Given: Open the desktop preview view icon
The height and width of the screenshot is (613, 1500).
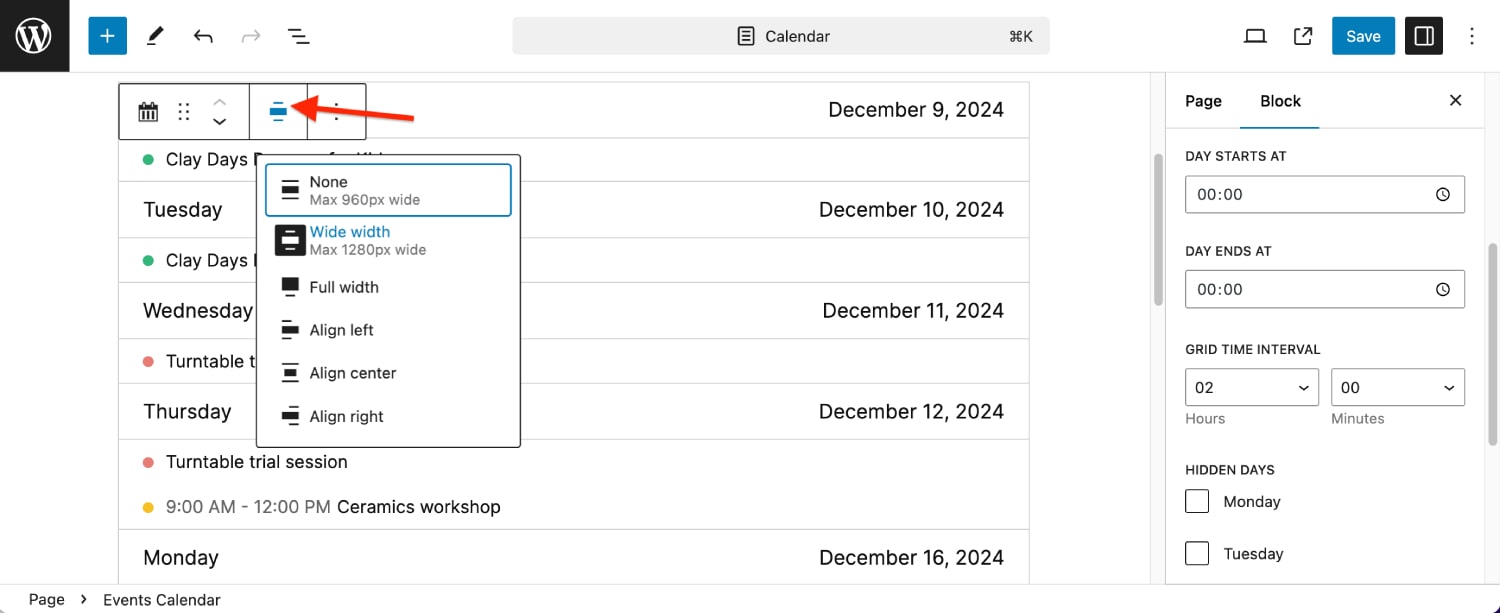Looking at the screenshot, I should point(1255,36).
